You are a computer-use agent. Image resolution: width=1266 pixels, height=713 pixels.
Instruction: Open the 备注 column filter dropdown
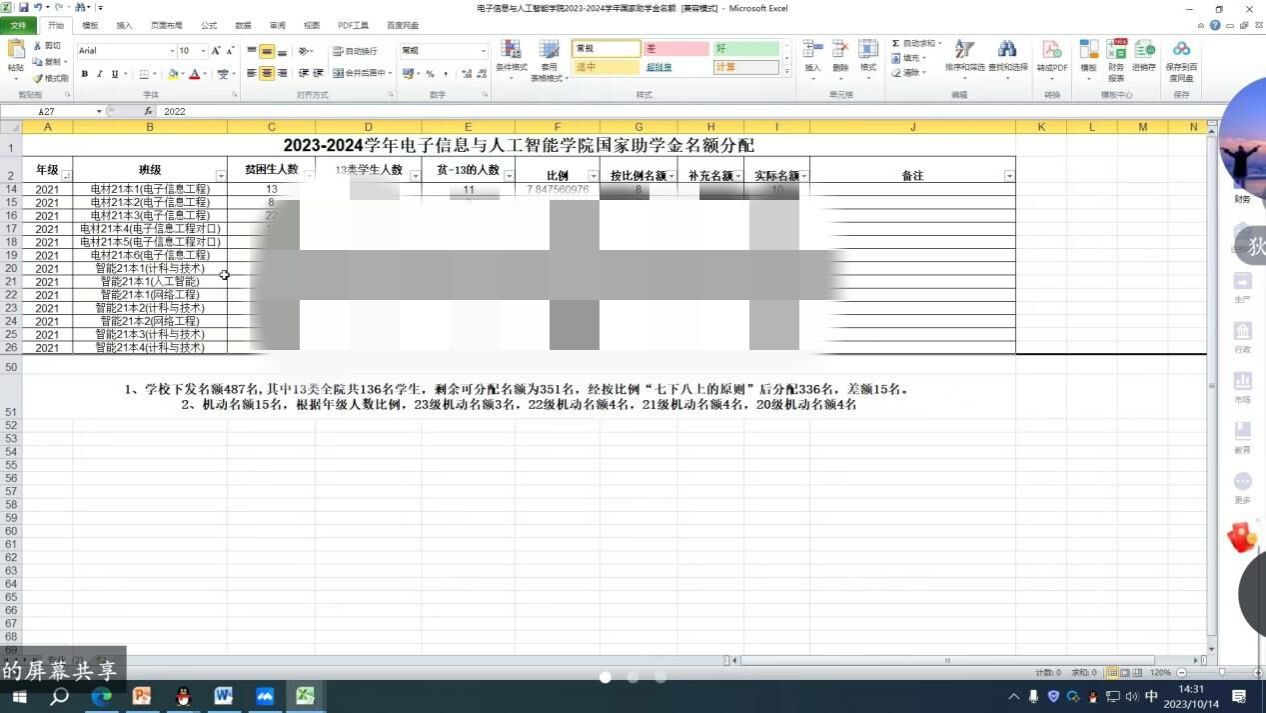[x=1009, y=176]
